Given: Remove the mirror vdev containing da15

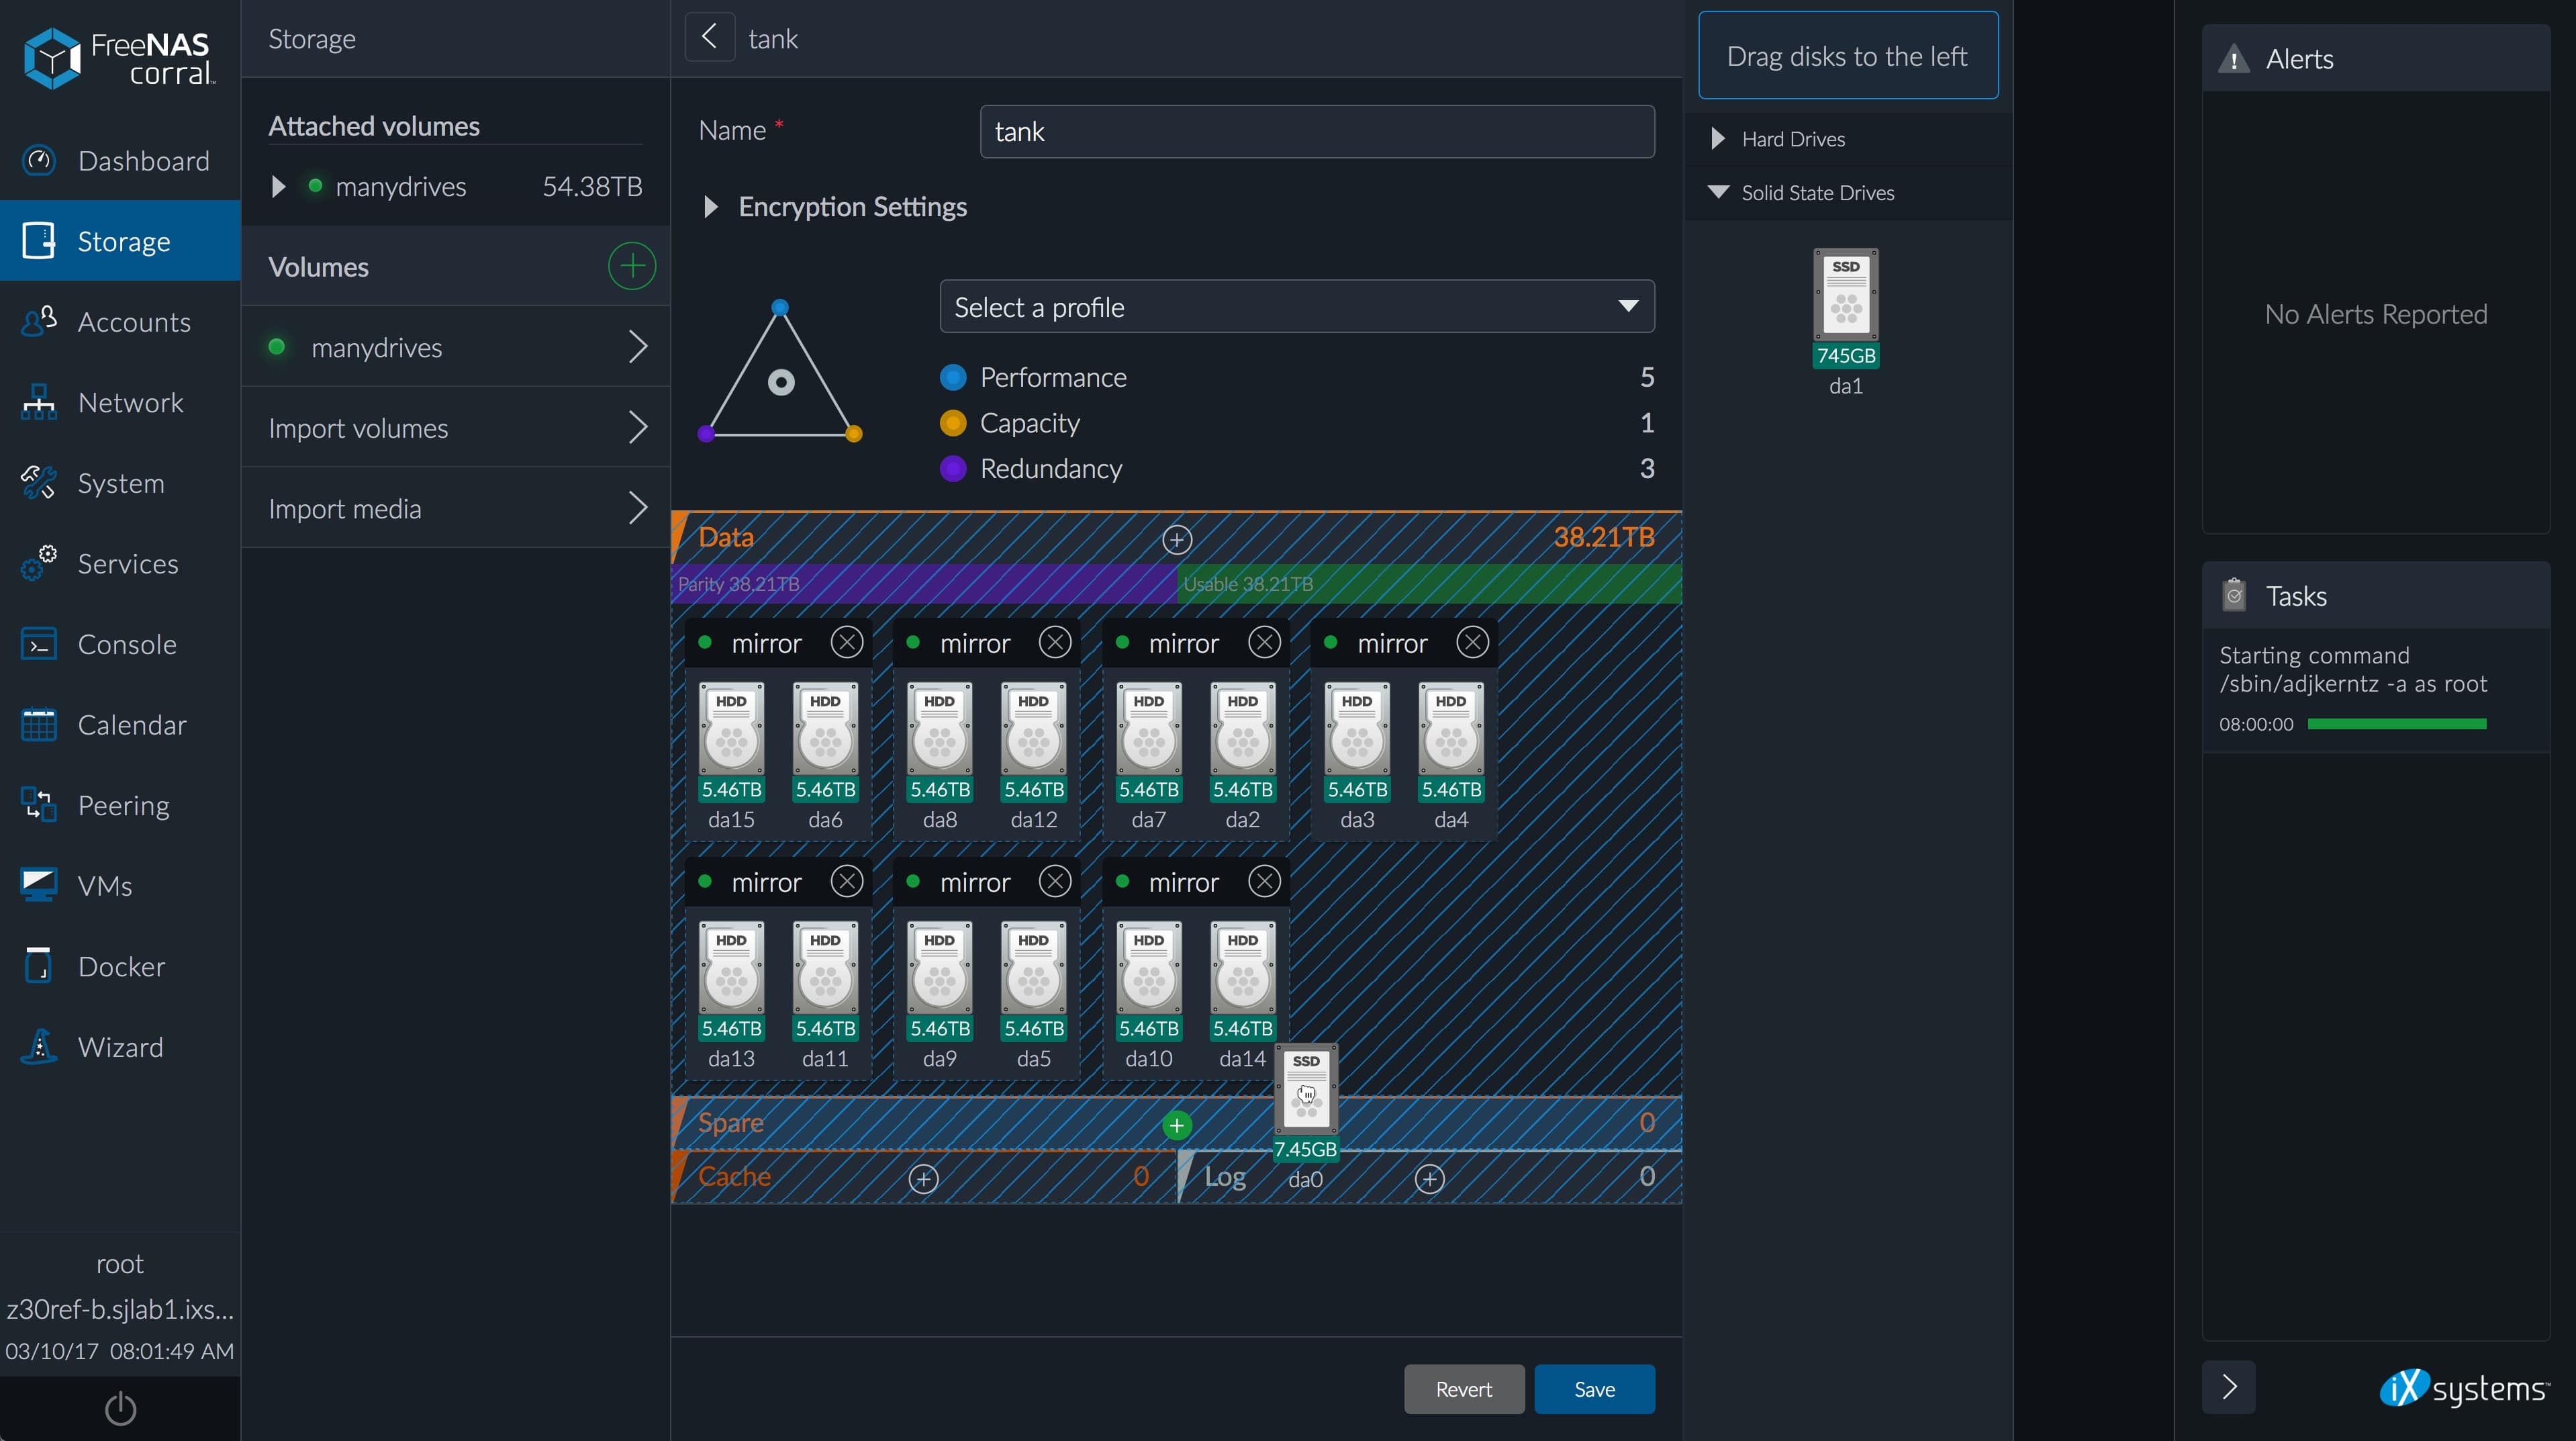Looking at the screenshot, I should (x=846, y=642).
